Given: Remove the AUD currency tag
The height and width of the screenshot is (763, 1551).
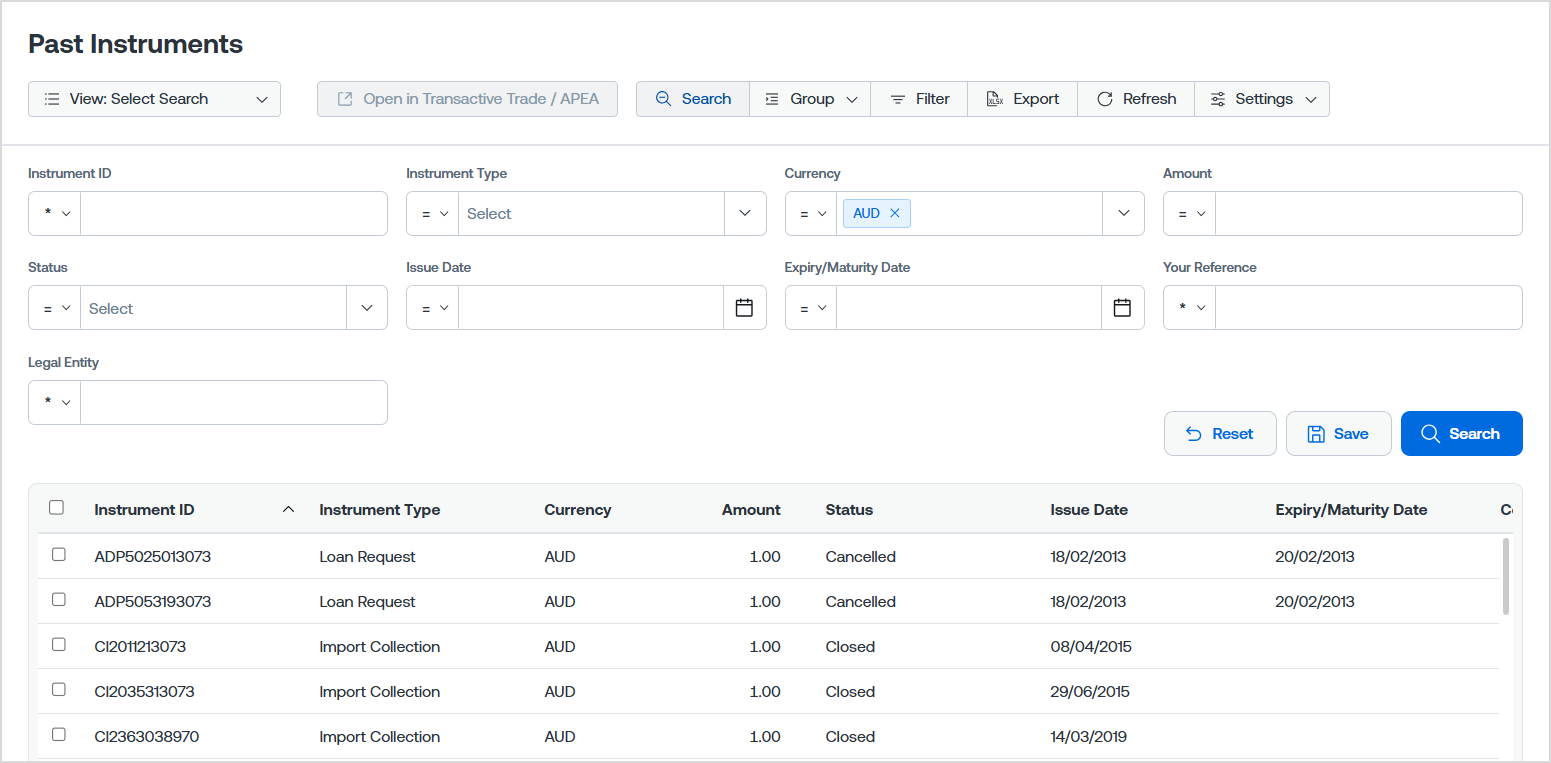Looking at the screenshot, I should [895, 213].
